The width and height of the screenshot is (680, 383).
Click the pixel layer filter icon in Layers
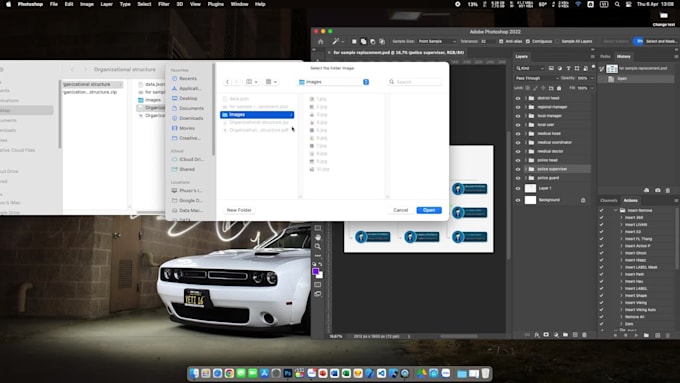click(x=551, y=69)
